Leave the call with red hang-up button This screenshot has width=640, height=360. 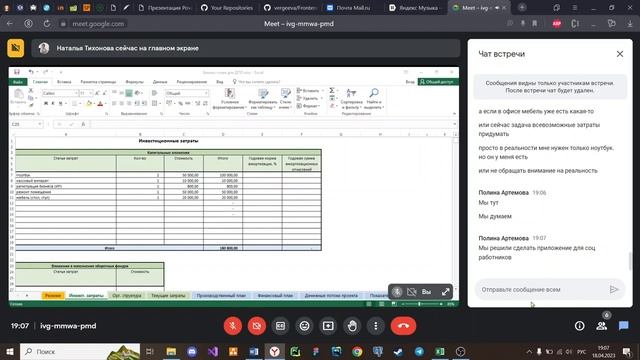point(403,326)
